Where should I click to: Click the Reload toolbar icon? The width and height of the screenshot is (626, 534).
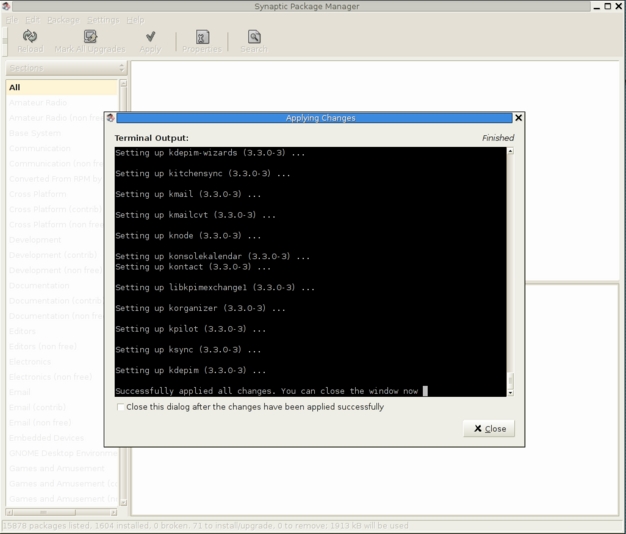click(x=29, y=37)
